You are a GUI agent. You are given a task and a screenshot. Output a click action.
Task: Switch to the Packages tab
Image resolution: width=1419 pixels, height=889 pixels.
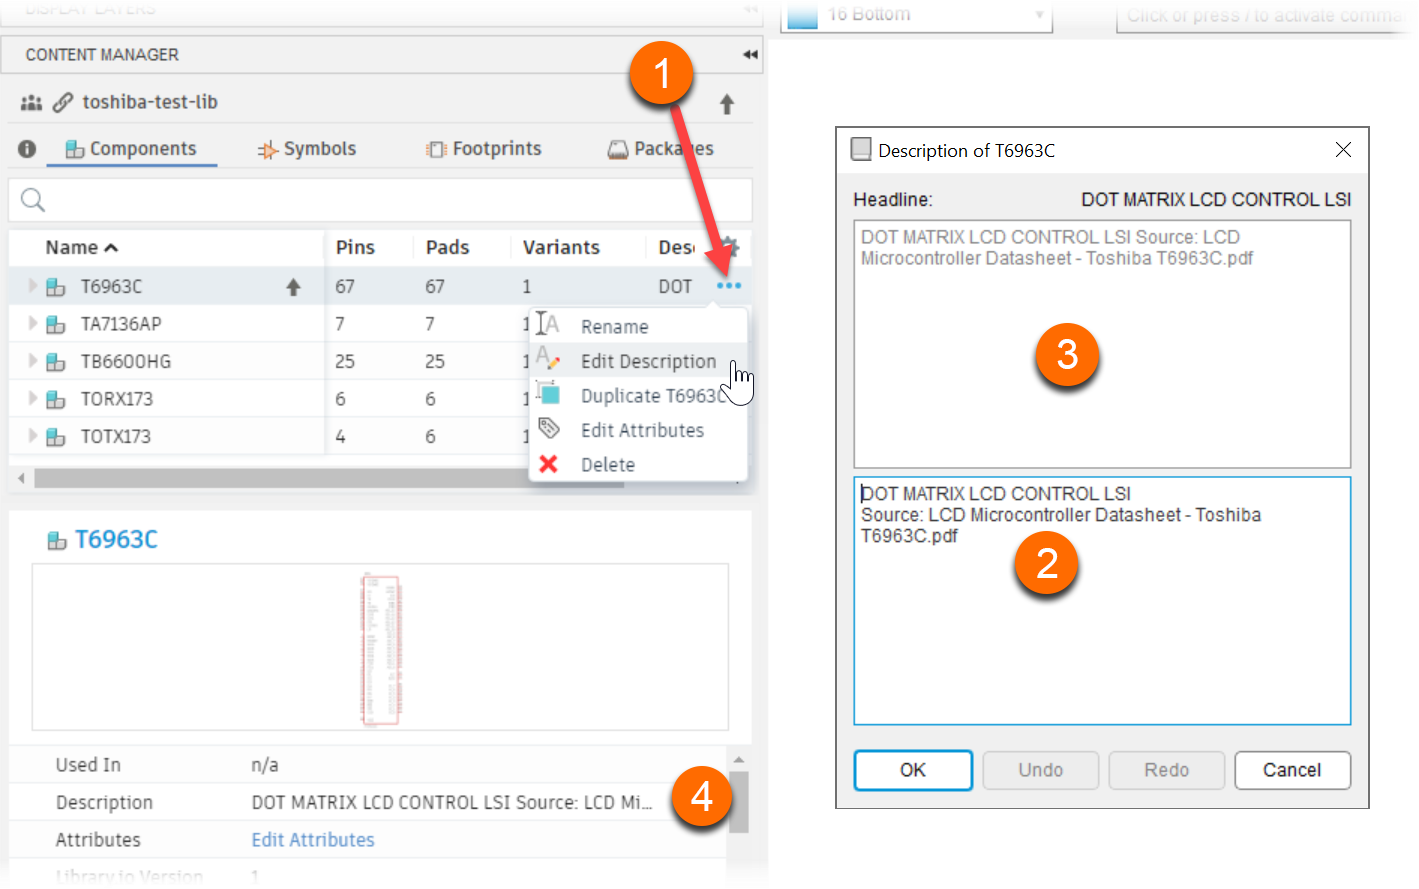[661, 149]
